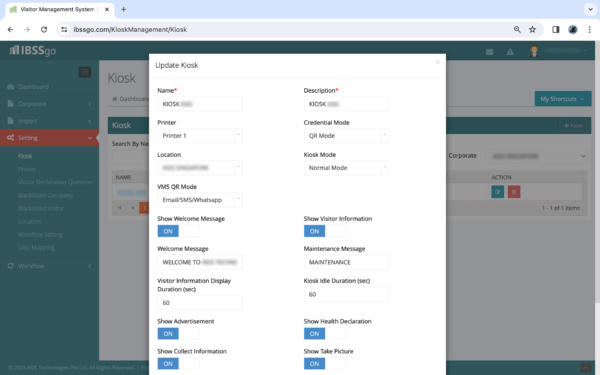Open Workflow Setting menu item
This screenshot has width=600, height=375.
(40, 234)
